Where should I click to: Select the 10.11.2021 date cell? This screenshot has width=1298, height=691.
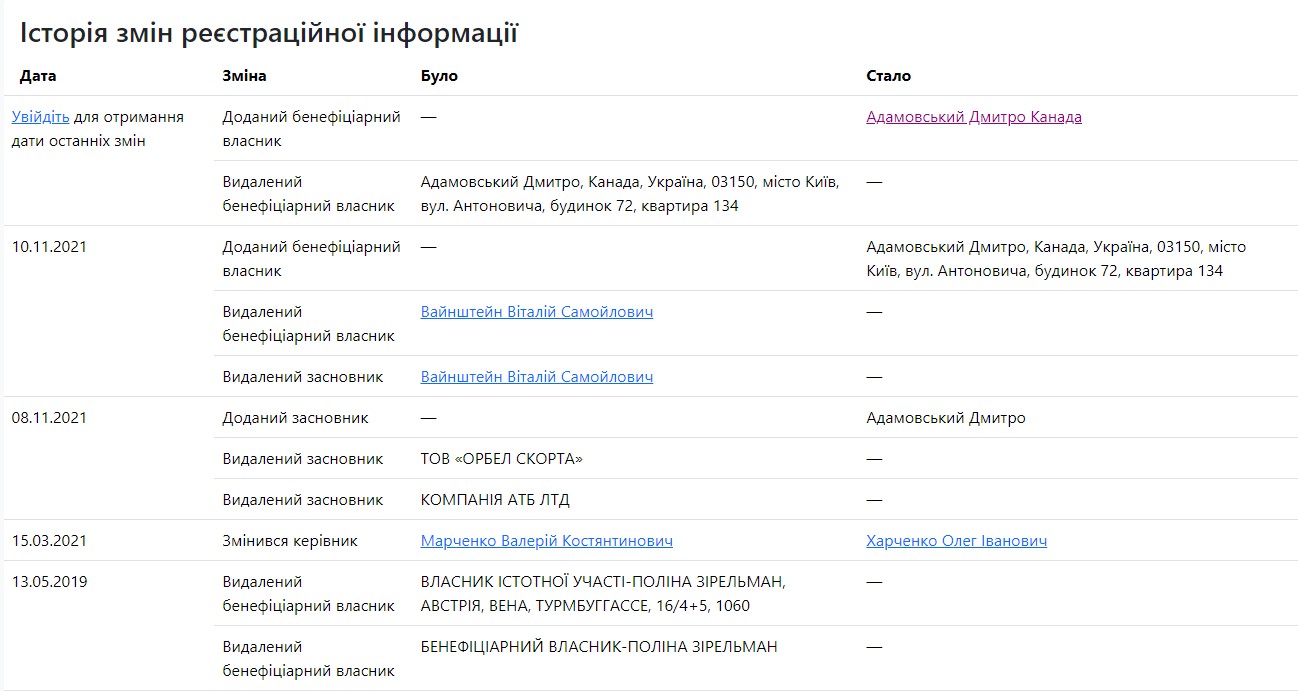pyautogui.click(x=49, y=247)
